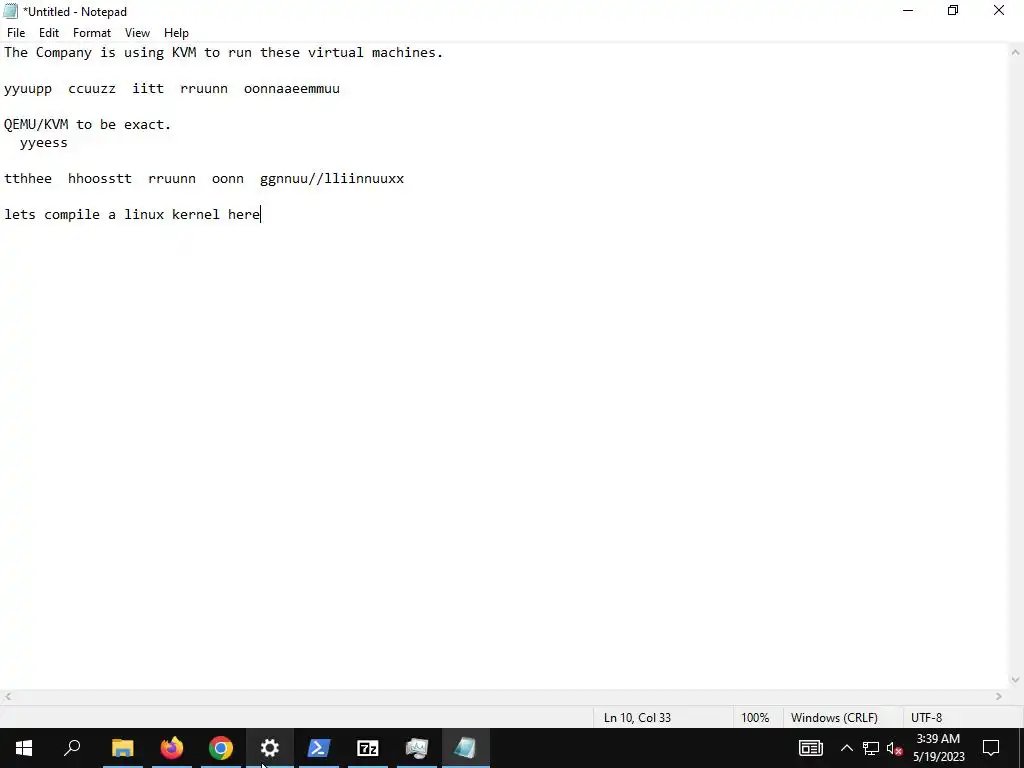Select the Notepad taskbar icon
The image size is (1024, 768).
(466, 748)
